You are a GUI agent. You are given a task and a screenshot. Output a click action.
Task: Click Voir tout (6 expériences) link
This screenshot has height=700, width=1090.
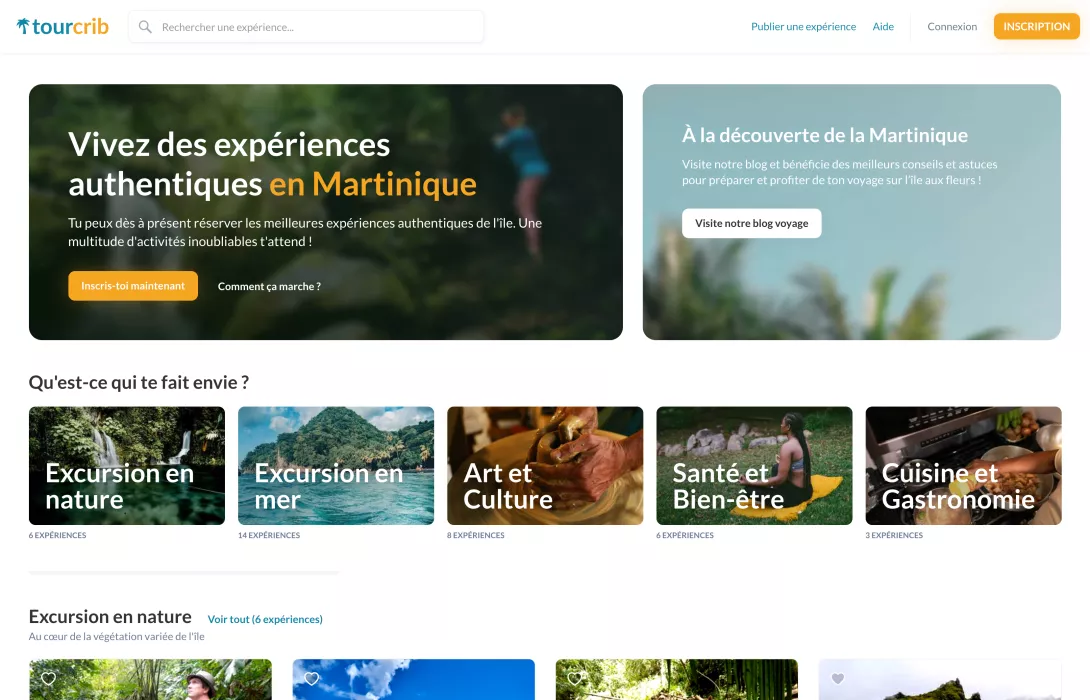pyautogui.click(x=265, y=619)
